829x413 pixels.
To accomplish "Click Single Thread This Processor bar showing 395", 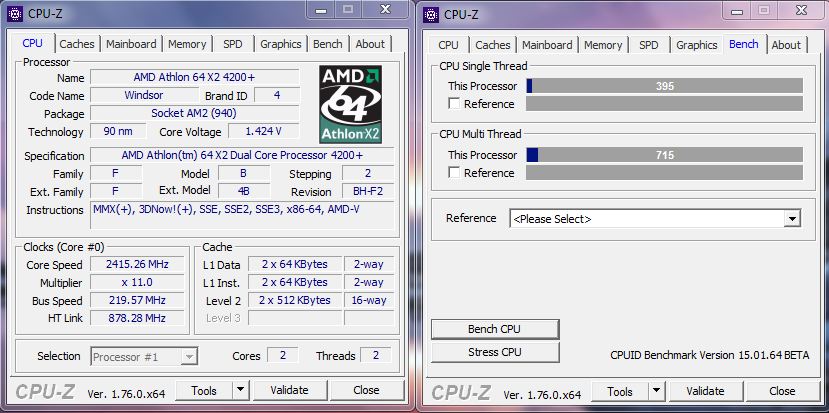I will point(665,86).
